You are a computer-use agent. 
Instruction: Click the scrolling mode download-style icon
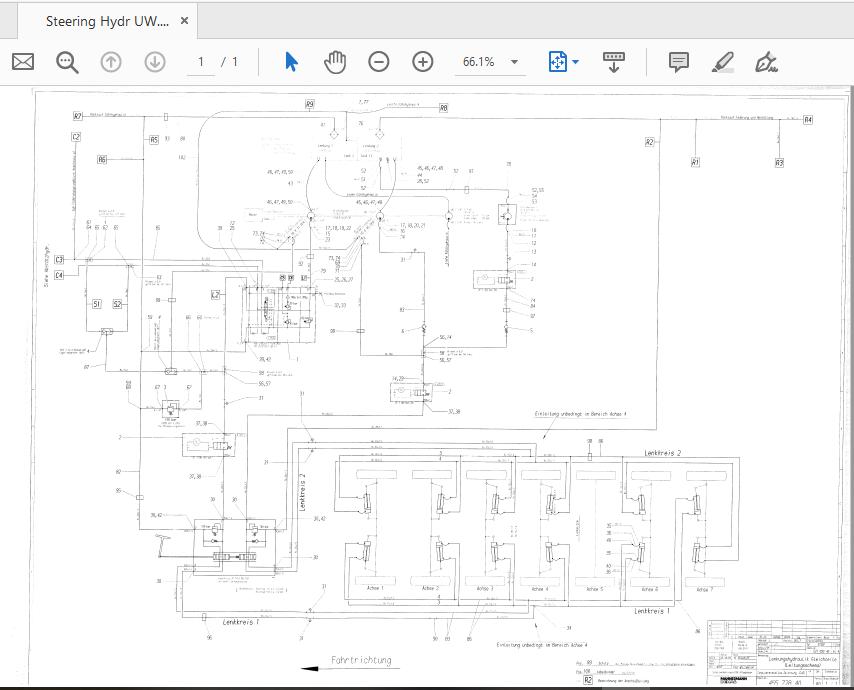coord(614,62)
